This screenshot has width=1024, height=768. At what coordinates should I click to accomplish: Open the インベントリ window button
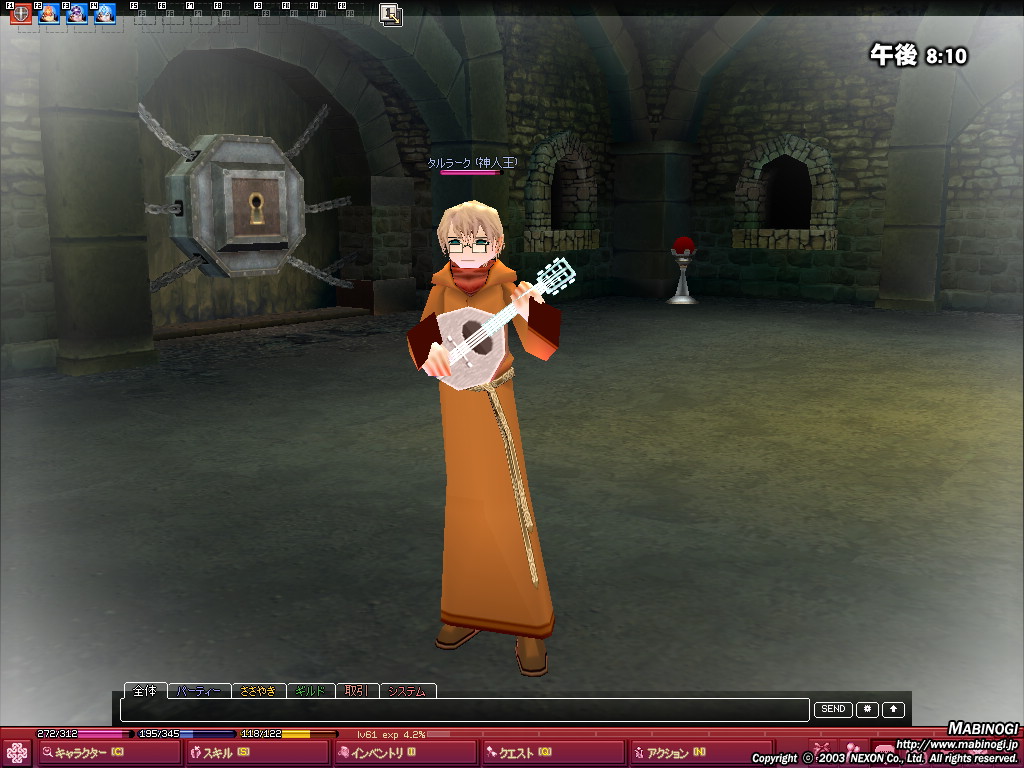[x=405, y=753]
